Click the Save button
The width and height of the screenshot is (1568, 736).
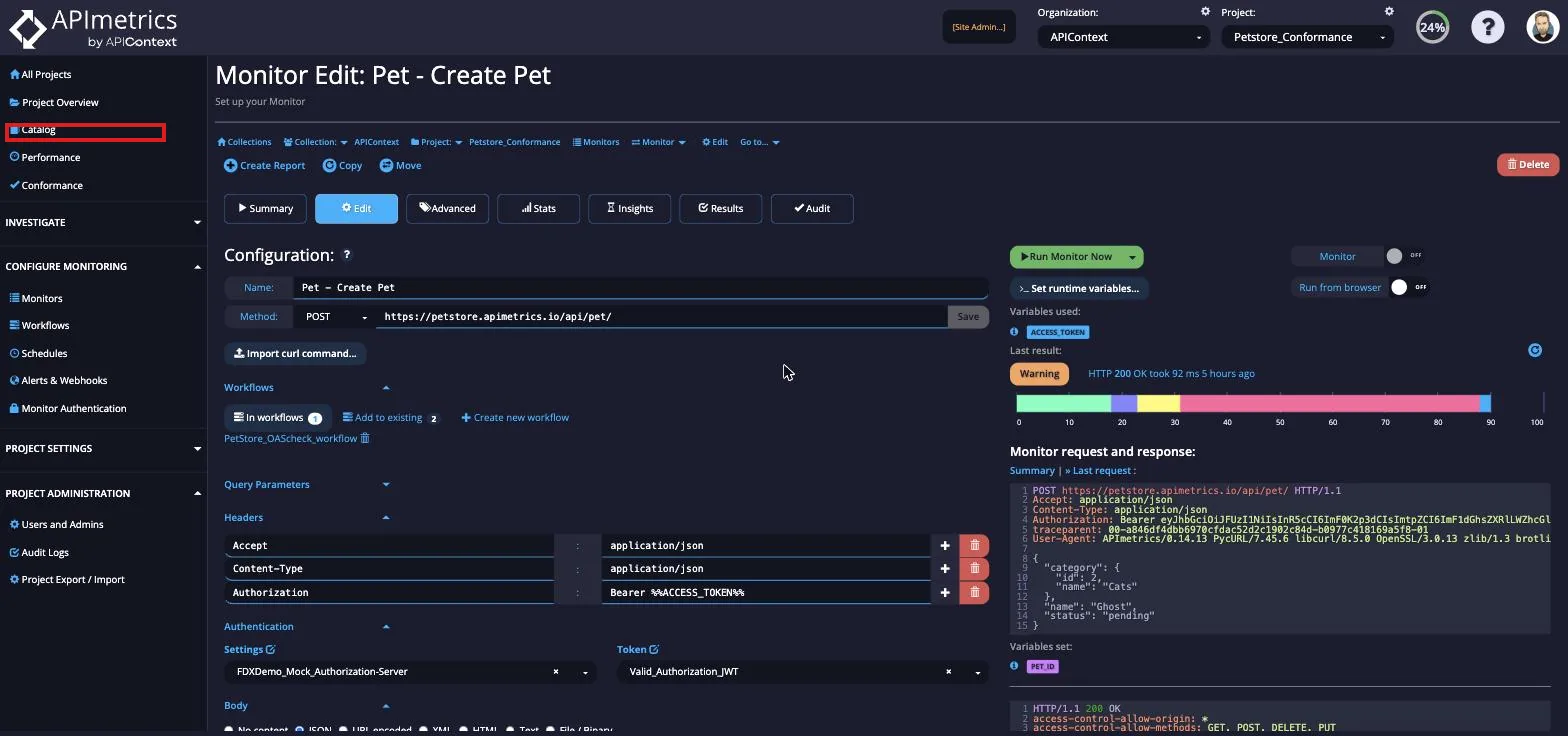(968, 316)
